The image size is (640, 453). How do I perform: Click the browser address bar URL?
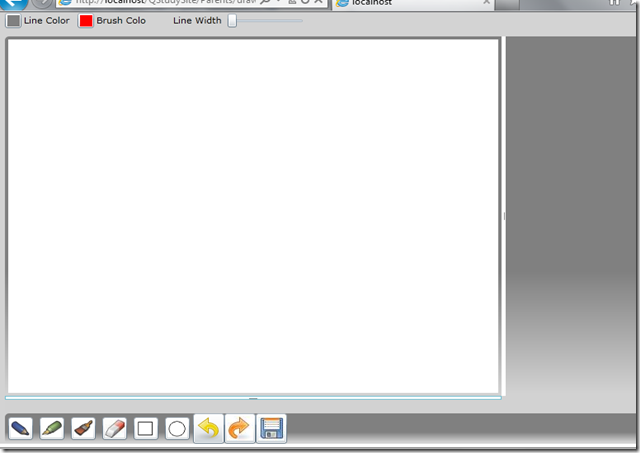tap(165, 2)
